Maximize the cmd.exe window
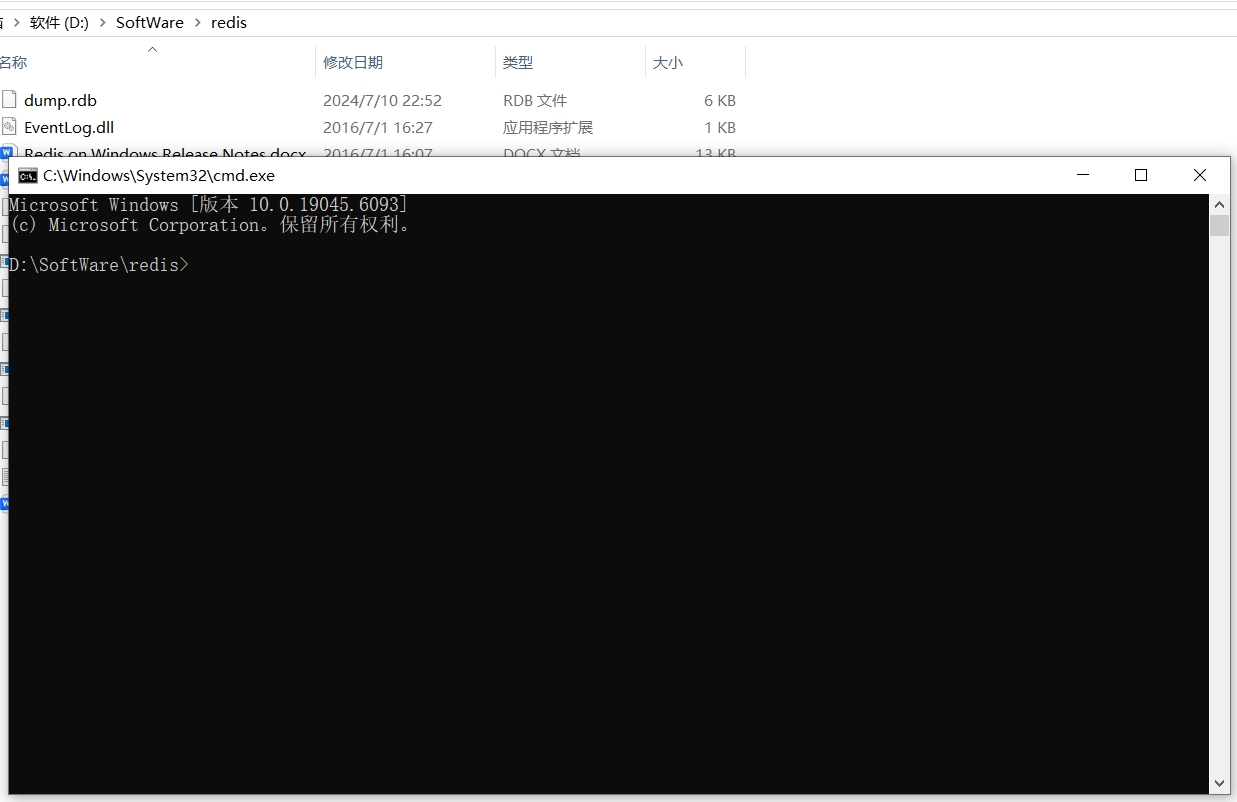1237x802 pixels. tap(1141, 175)
